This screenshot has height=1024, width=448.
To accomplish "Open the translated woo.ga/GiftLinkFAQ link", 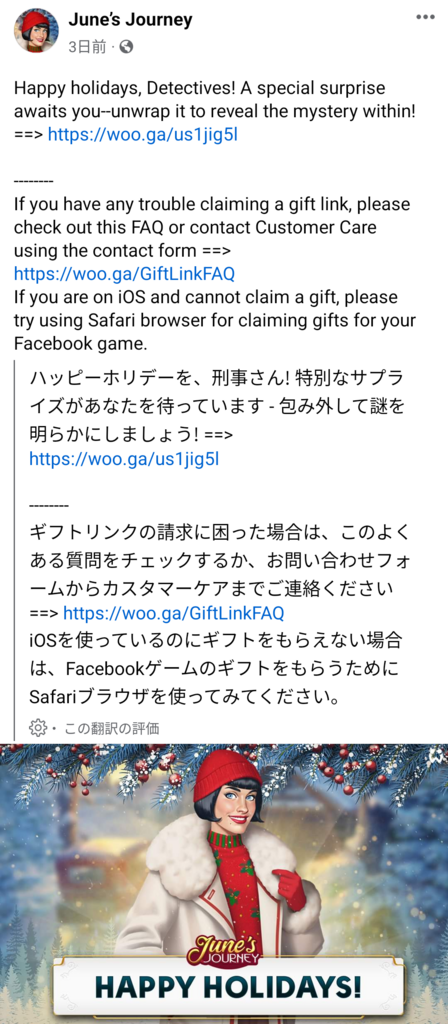I will coord(174,613).
